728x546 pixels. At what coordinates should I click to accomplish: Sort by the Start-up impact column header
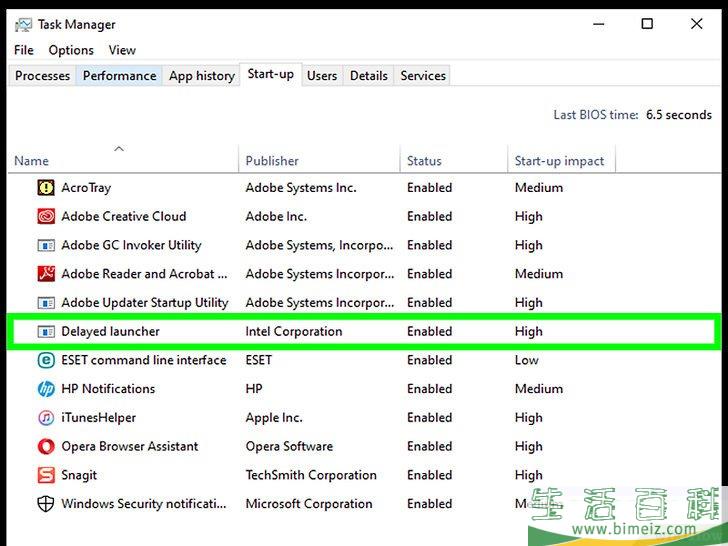pos(562,161)
